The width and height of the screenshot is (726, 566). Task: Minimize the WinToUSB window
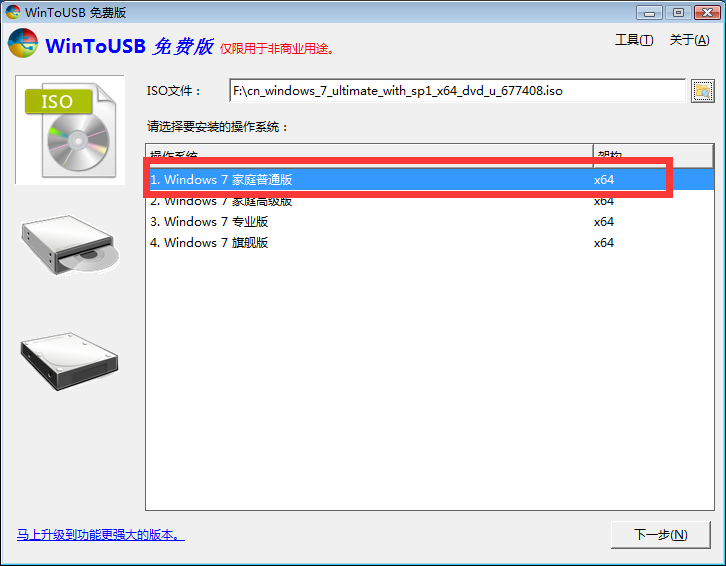point(649,13)
